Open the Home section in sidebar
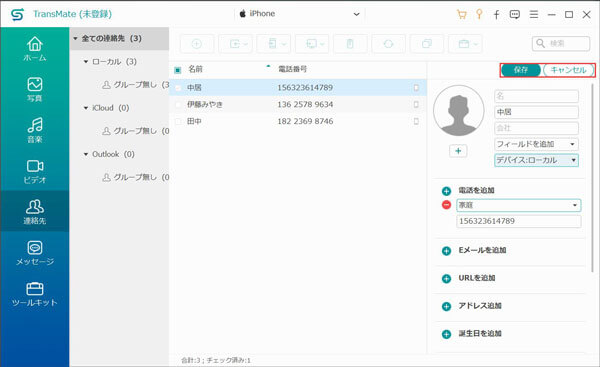600x367 pixels. point(34,49)
